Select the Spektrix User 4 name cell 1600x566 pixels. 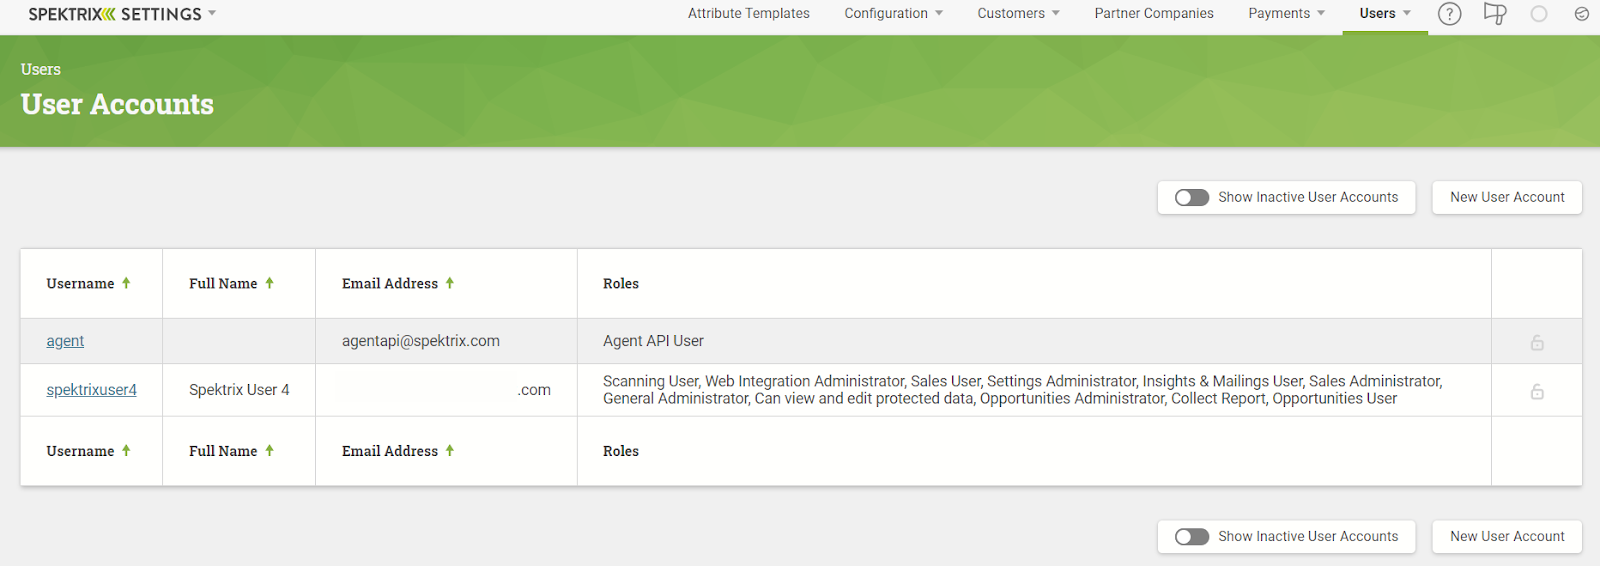pyautogui.click(x=239, y=390)
